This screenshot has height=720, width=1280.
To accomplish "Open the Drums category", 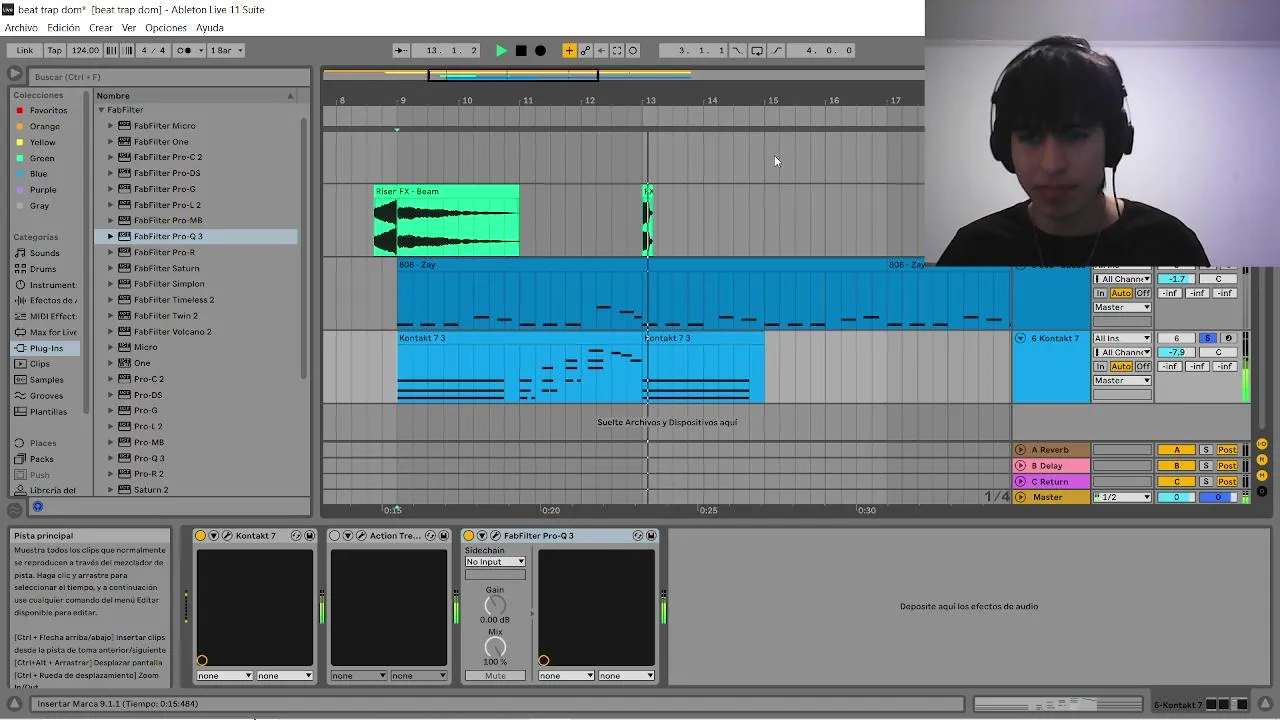I will click(x=43, y=269).
